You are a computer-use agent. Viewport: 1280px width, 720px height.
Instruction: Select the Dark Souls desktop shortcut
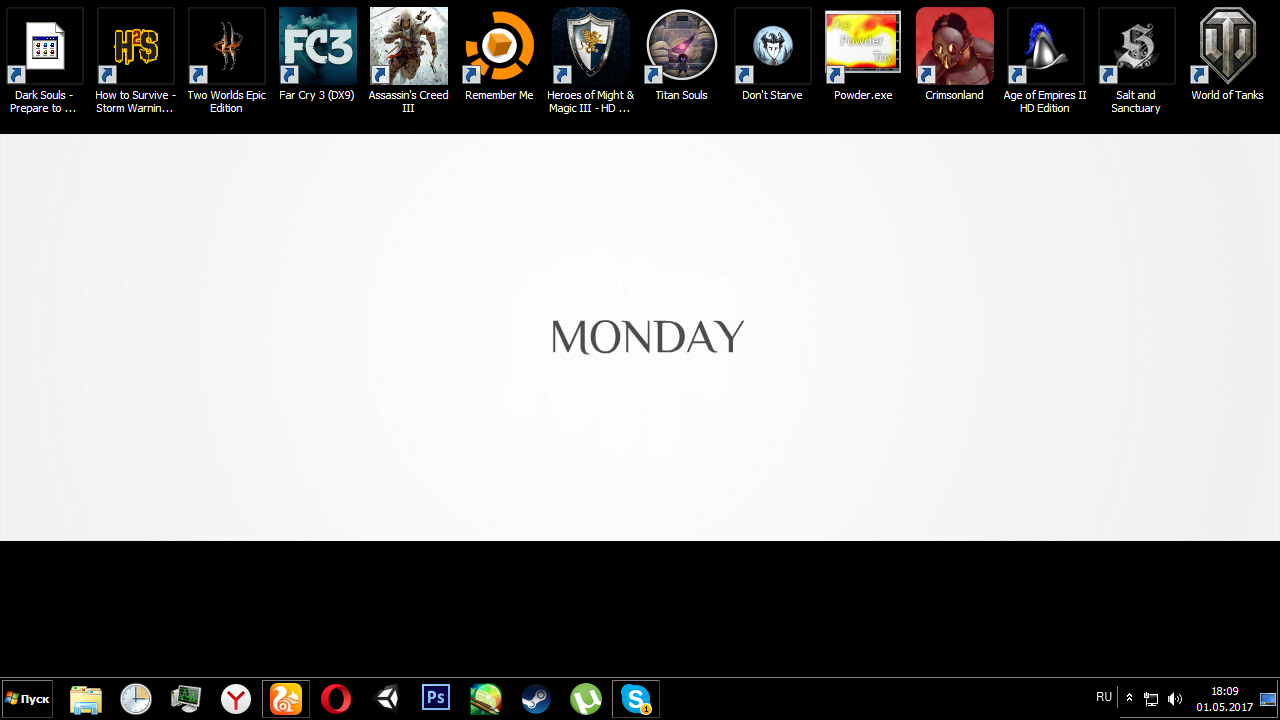tap(44, 60)
